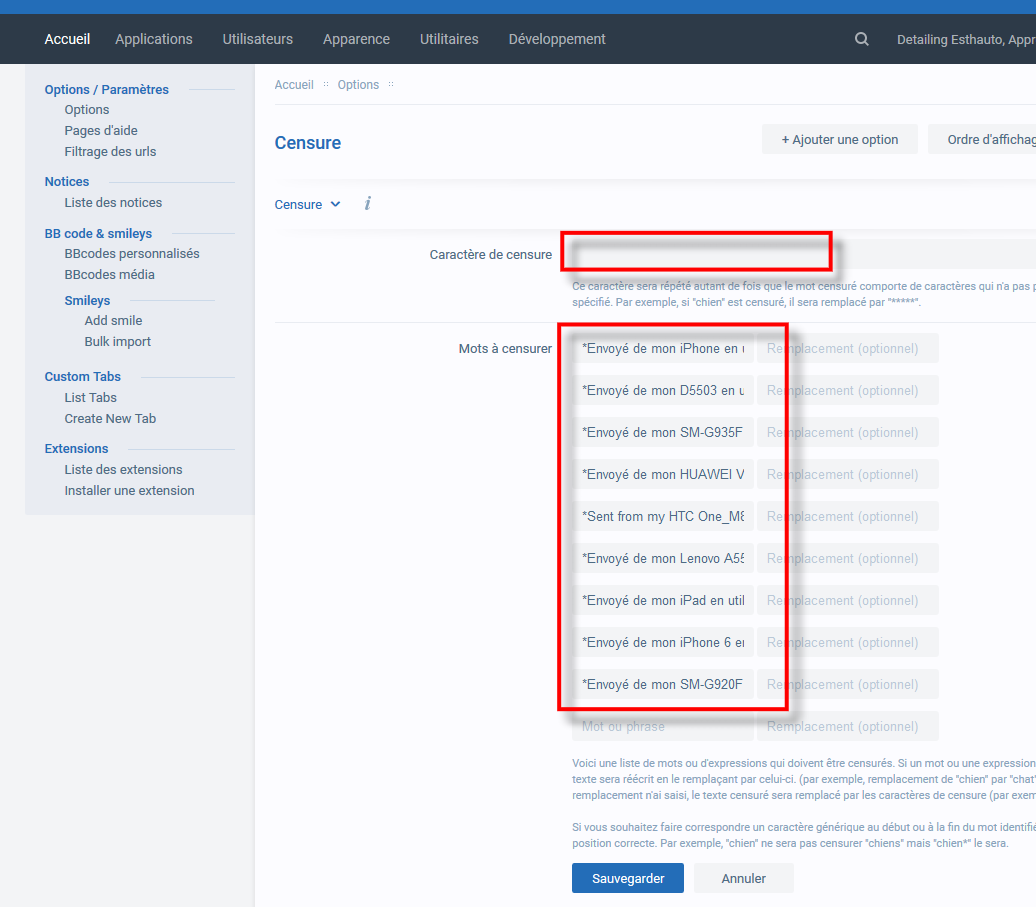Click the Accueil breadcrumb link
Viewport: 1036px width, 907px height.
294,85
